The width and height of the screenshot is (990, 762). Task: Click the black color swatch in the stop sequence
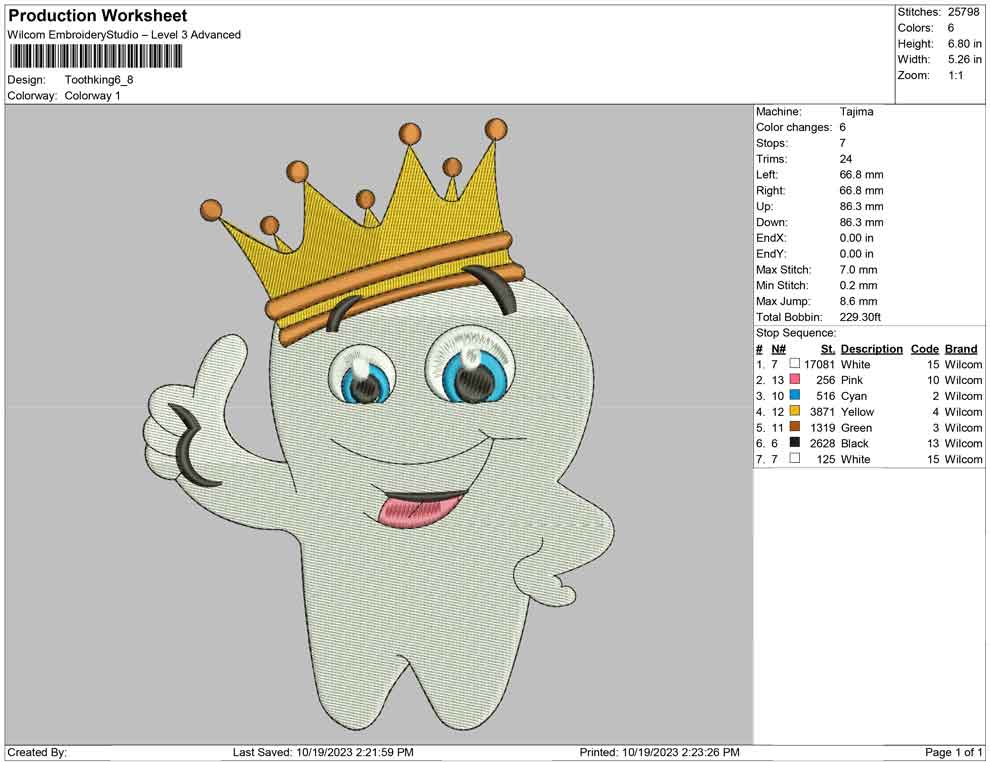[795, 443]
